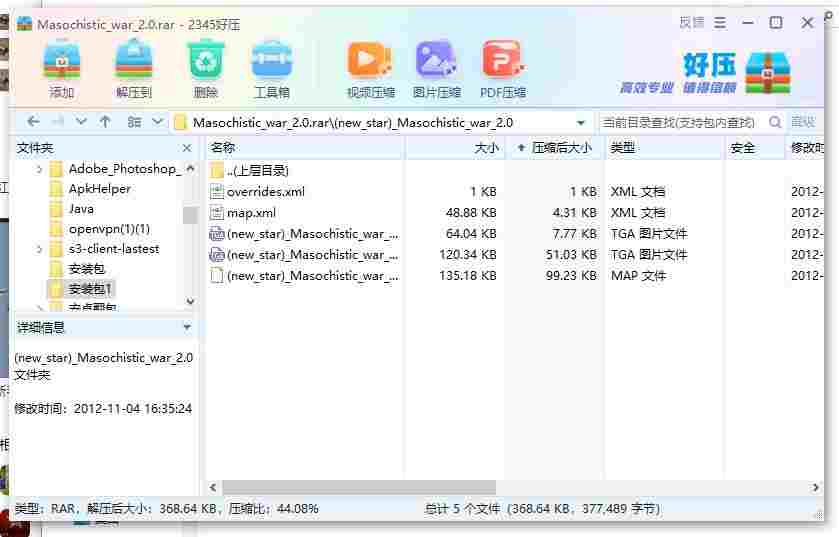This screenshot has width=839, height=537.
Task: Click the 高级 advanced search button
Action: (x=803, y=122)
